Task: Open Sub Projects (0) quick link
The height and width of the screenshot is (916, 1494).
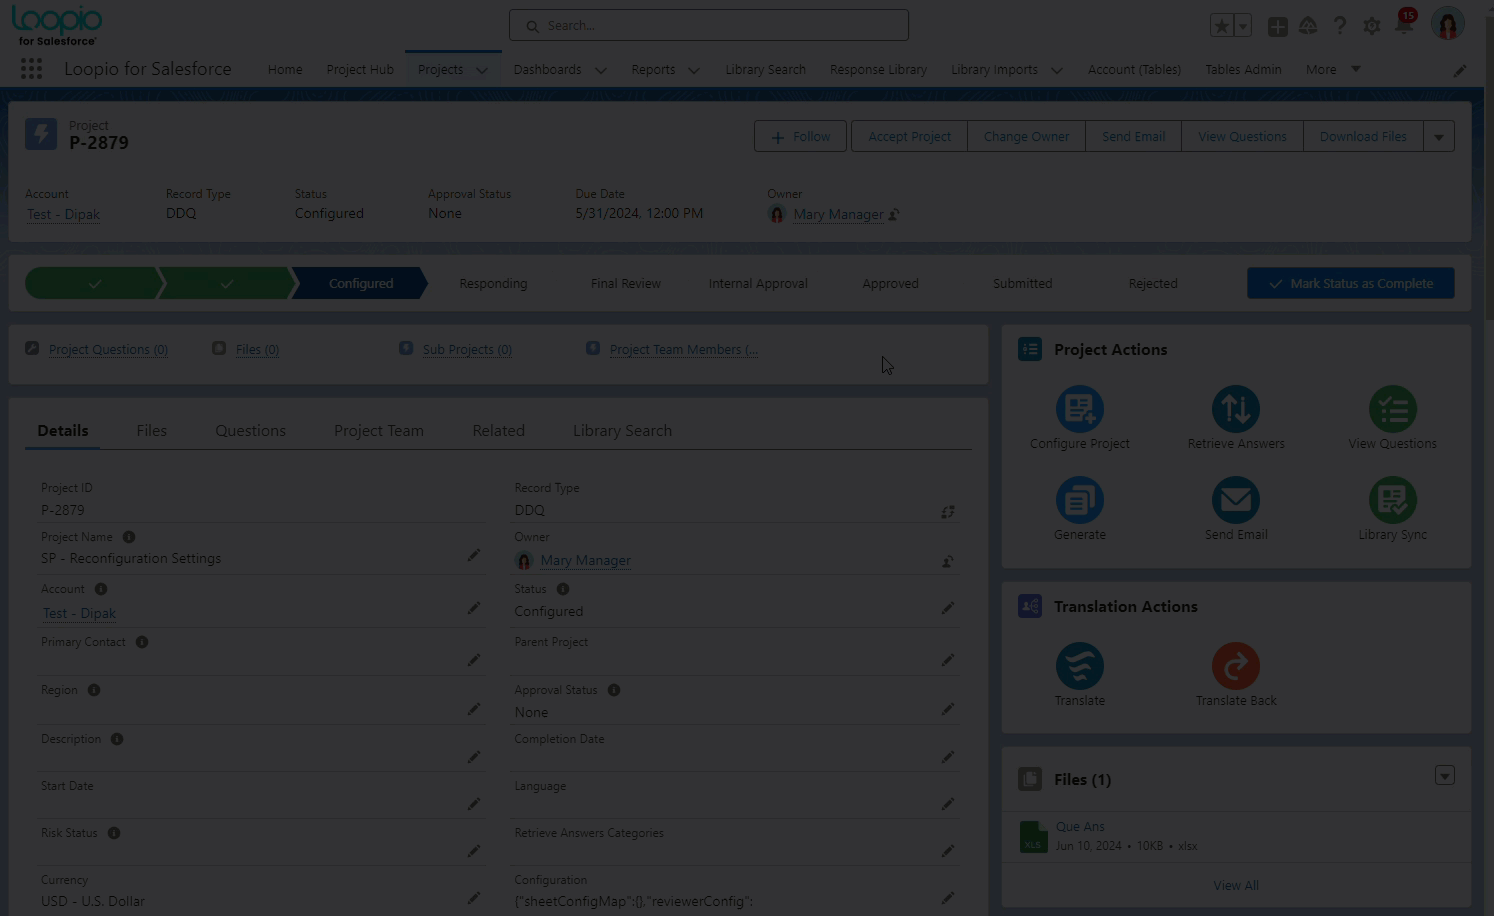Action: pos(467,349)
